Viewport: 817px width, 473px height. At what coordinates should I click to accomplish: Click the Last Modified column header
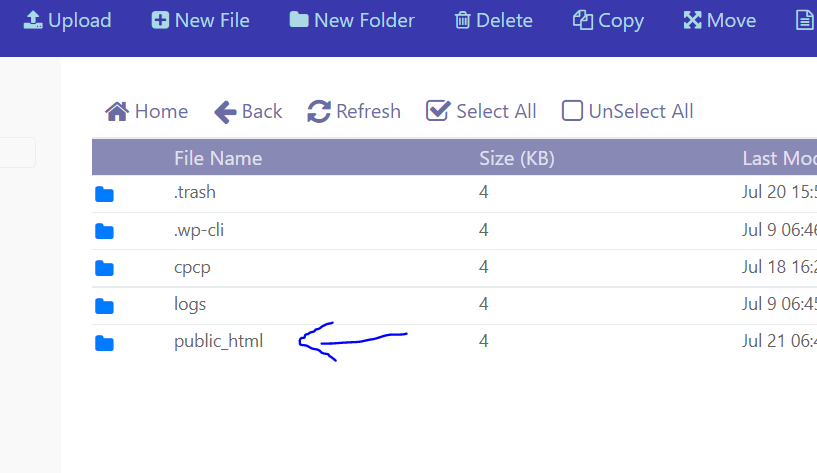[x=779, y=158]
